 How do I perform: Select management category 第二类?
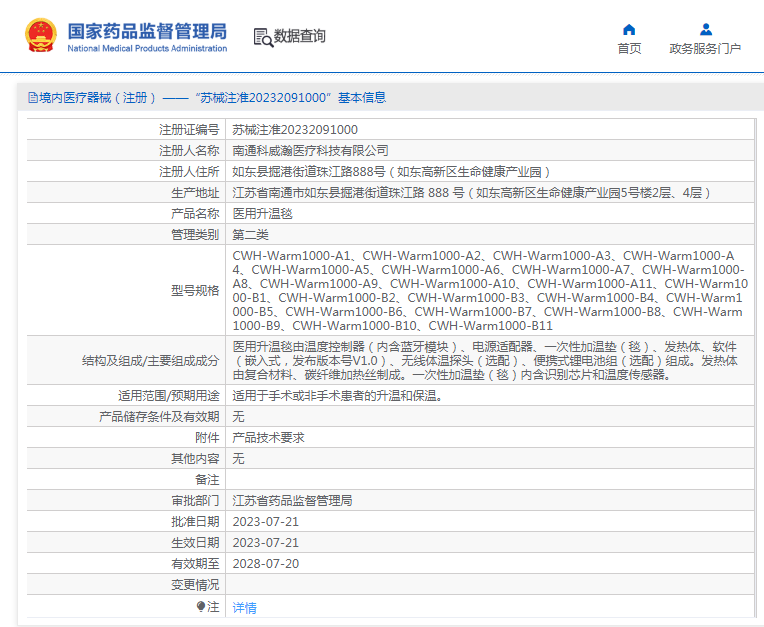250,234
